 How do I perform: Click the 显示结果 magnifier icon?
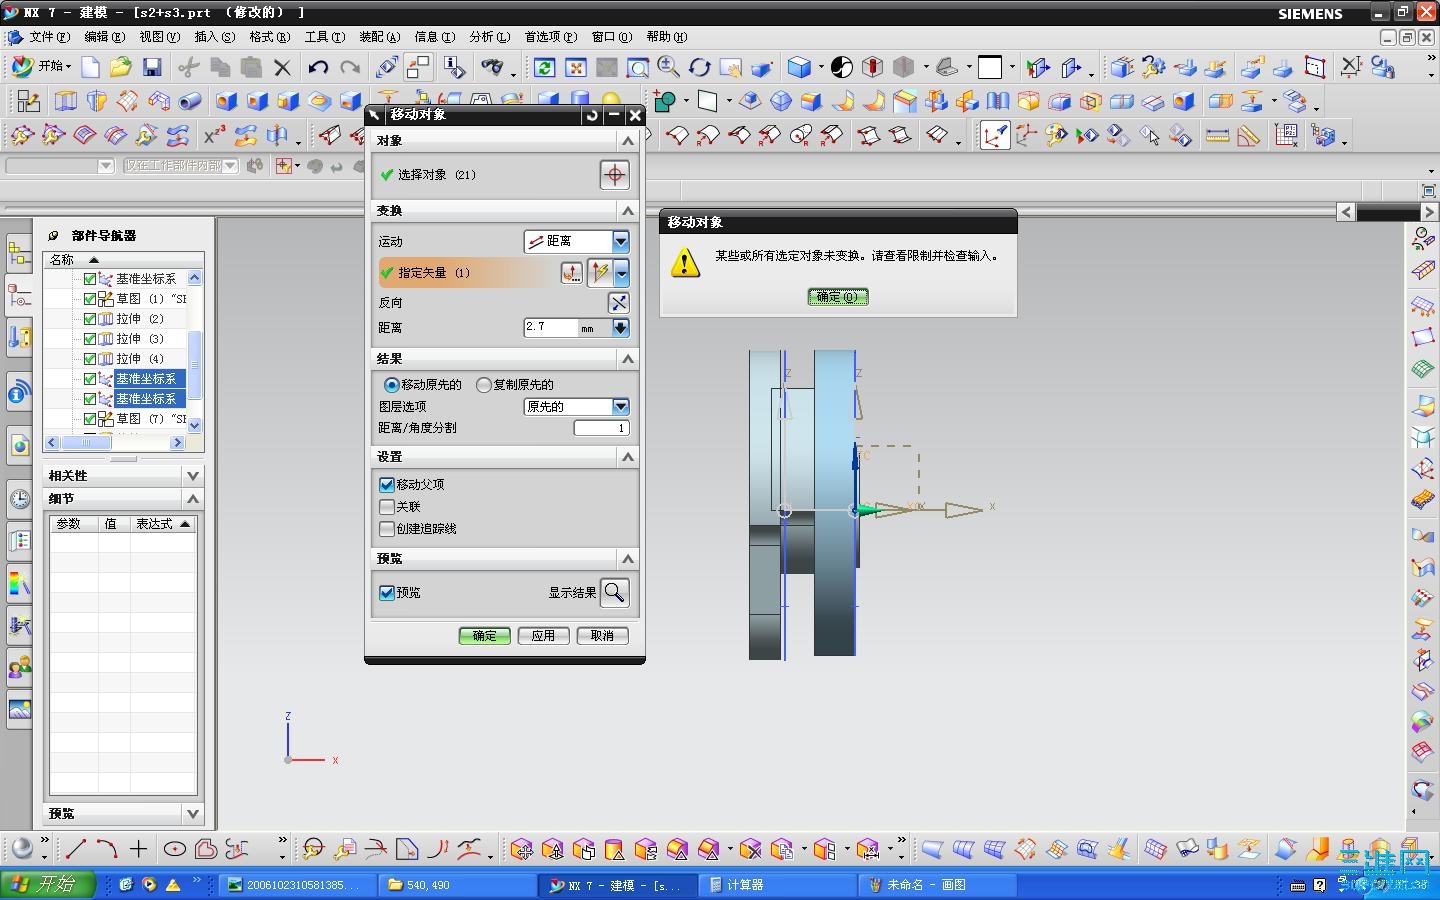coord(615,592)
